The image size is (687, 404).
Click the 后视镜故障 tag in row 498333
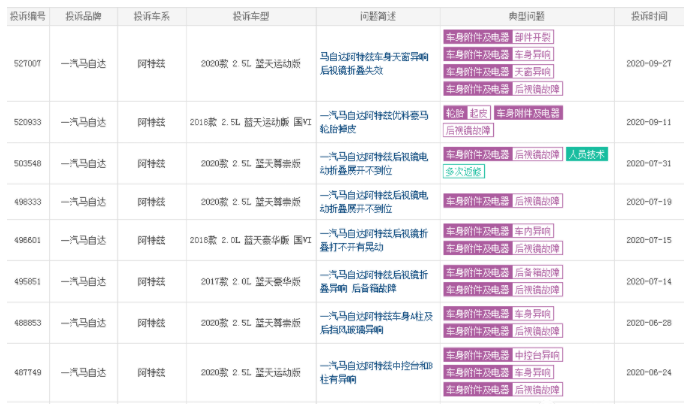point(537,201)
